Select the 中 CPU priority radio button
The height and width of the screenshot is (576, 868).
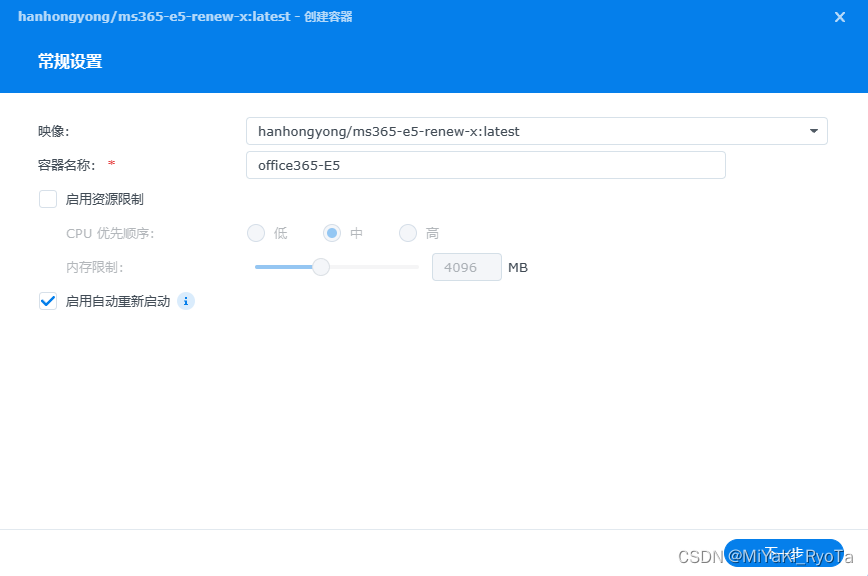332,233
